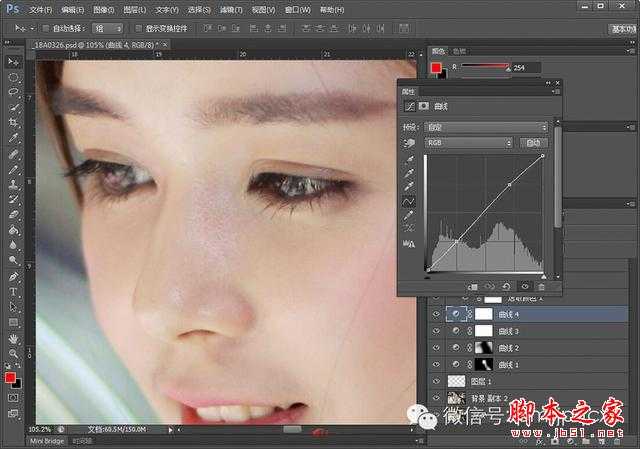Image resolution: width=640 pixels, height=449 pixels.
Task: Enable the 自动选择 checkbox
Action: click(x=47, y=29)
